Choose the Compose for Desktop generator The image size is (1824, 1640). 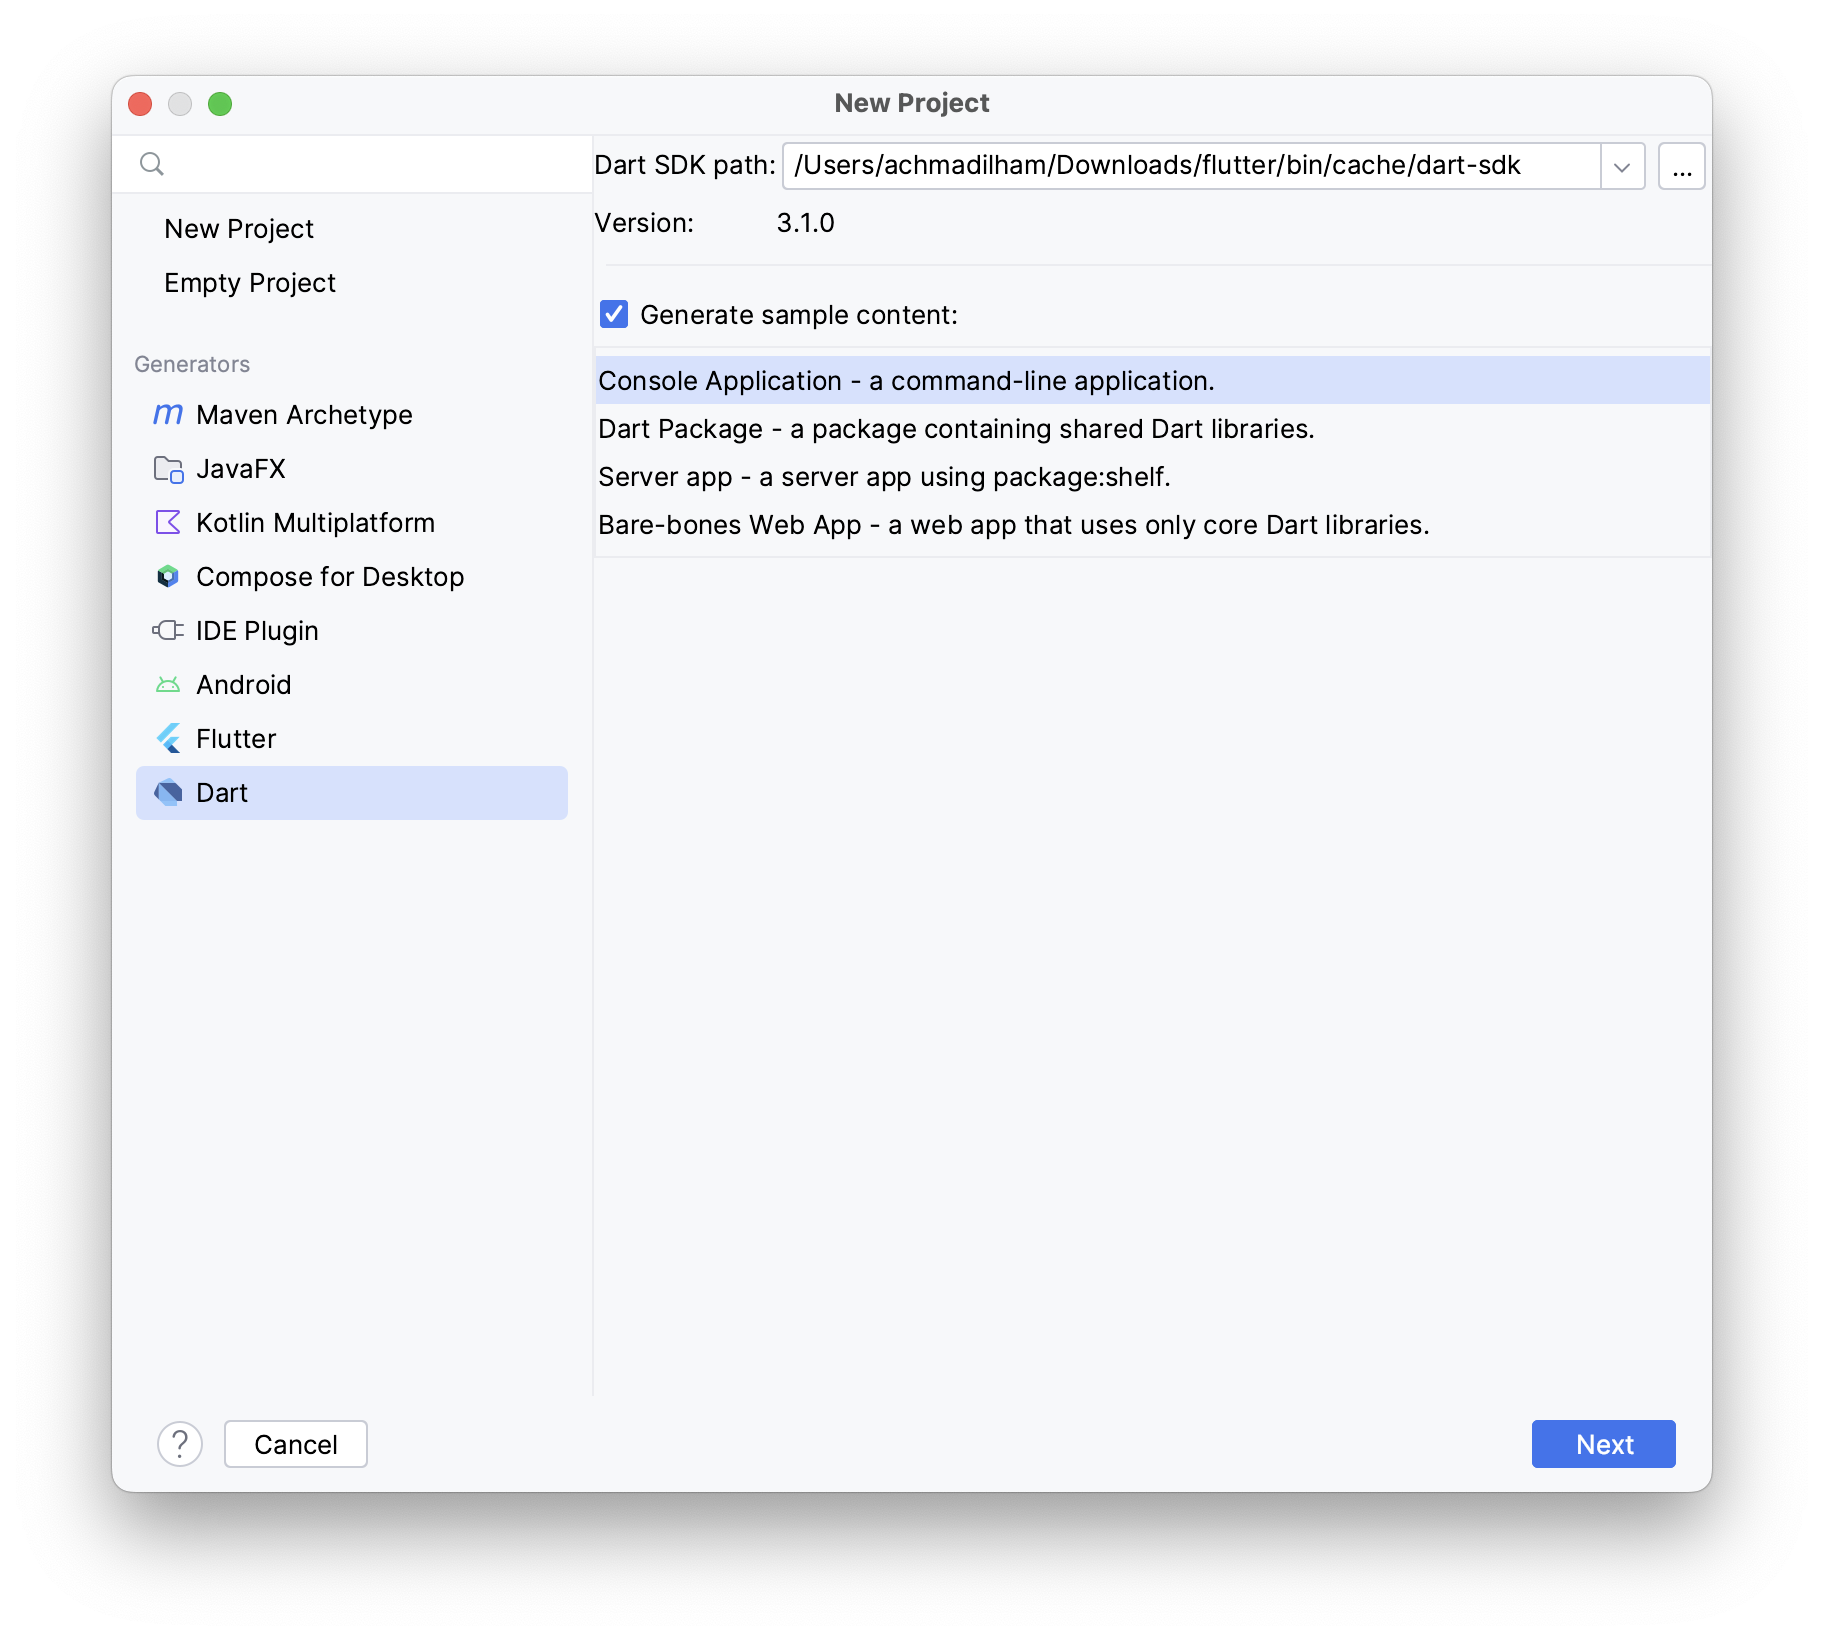[352, 576]
